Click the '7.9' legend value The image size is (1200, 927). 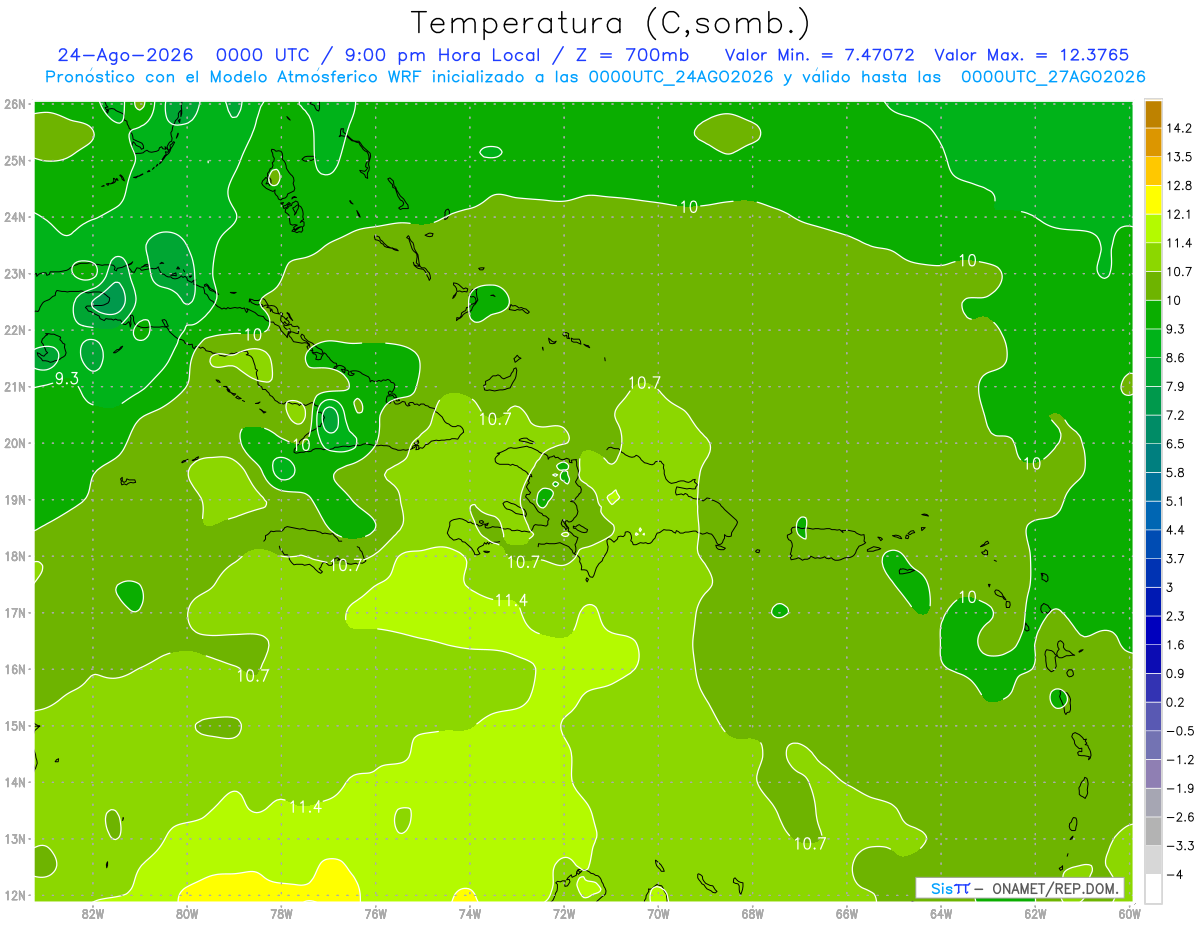1177,387
